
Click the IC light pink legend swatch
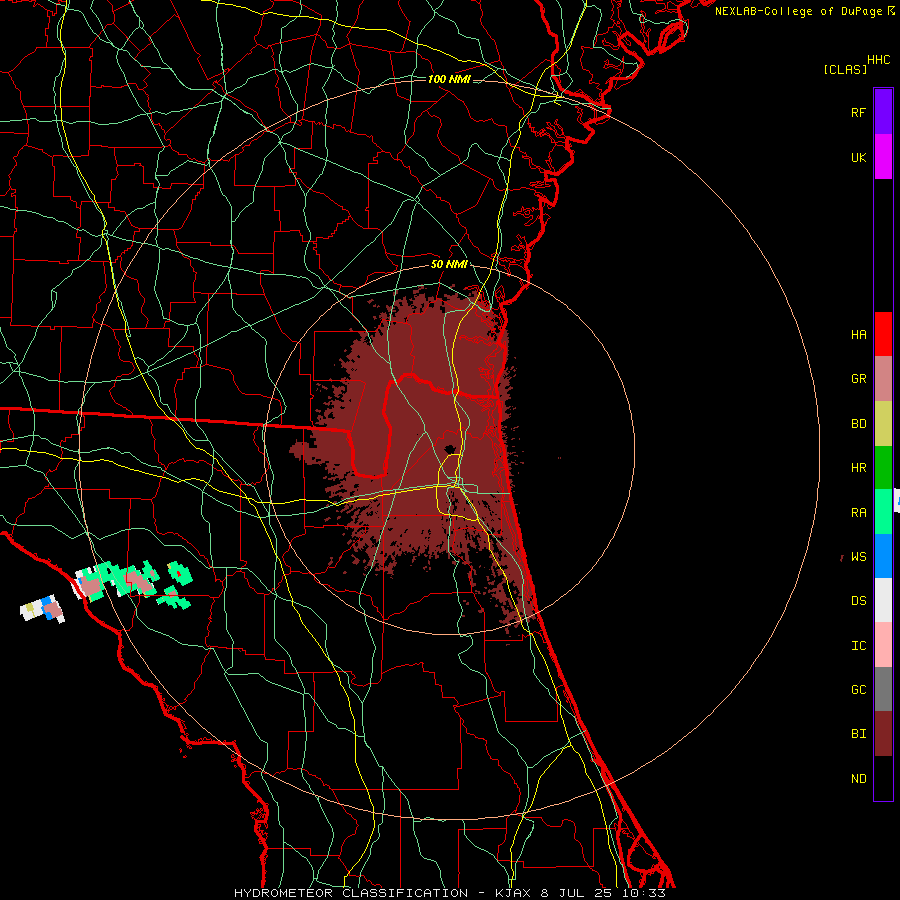pyautogui.click(x=883, y=645)
